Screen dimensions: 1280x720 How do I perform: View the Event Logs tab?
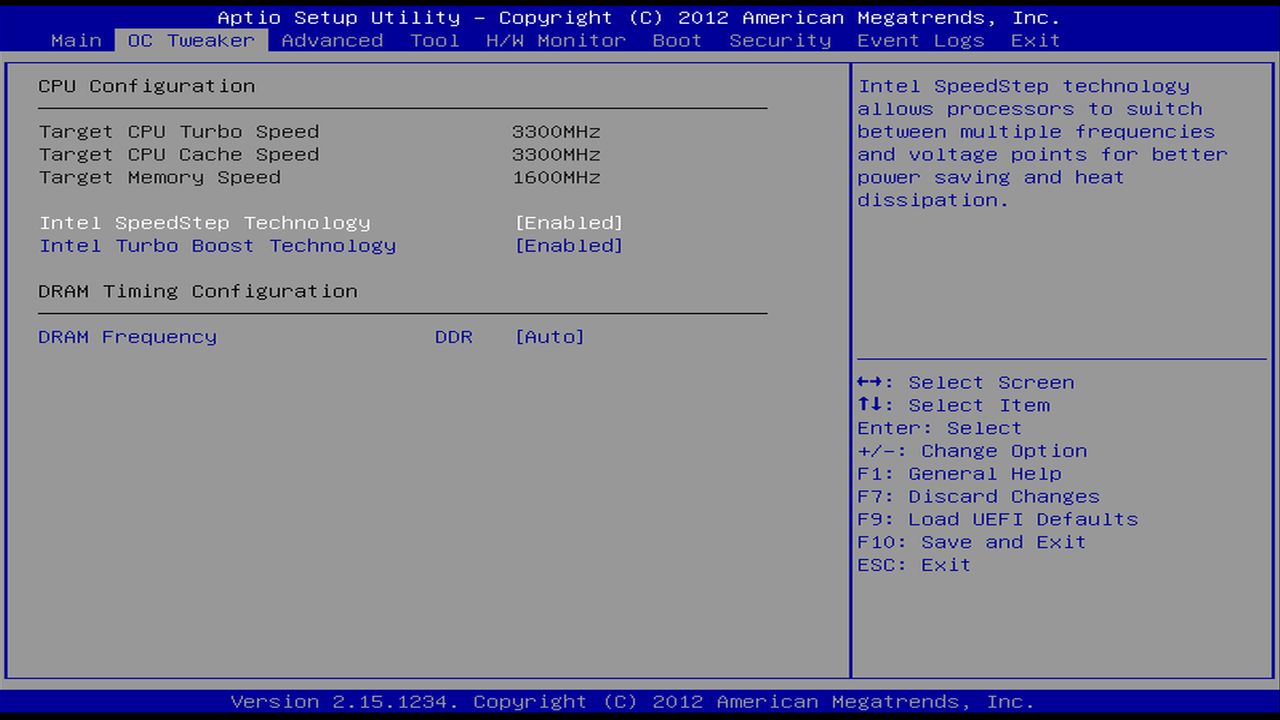pos(921,41)
